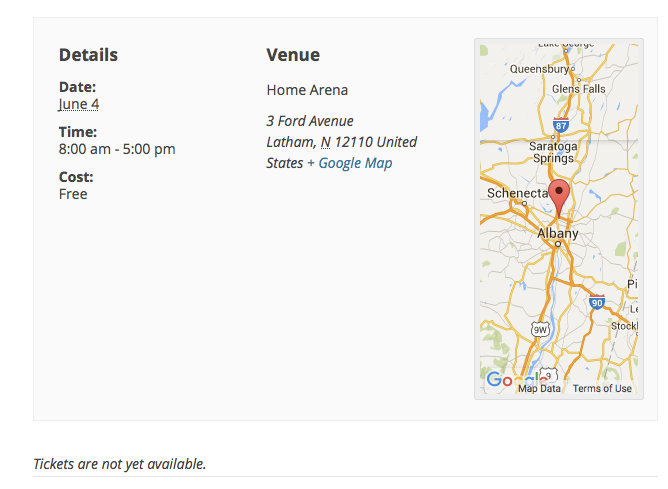Screen dimensions: 668x489
Task: Click the US Route 9W shield
Action: click(539, 326)
